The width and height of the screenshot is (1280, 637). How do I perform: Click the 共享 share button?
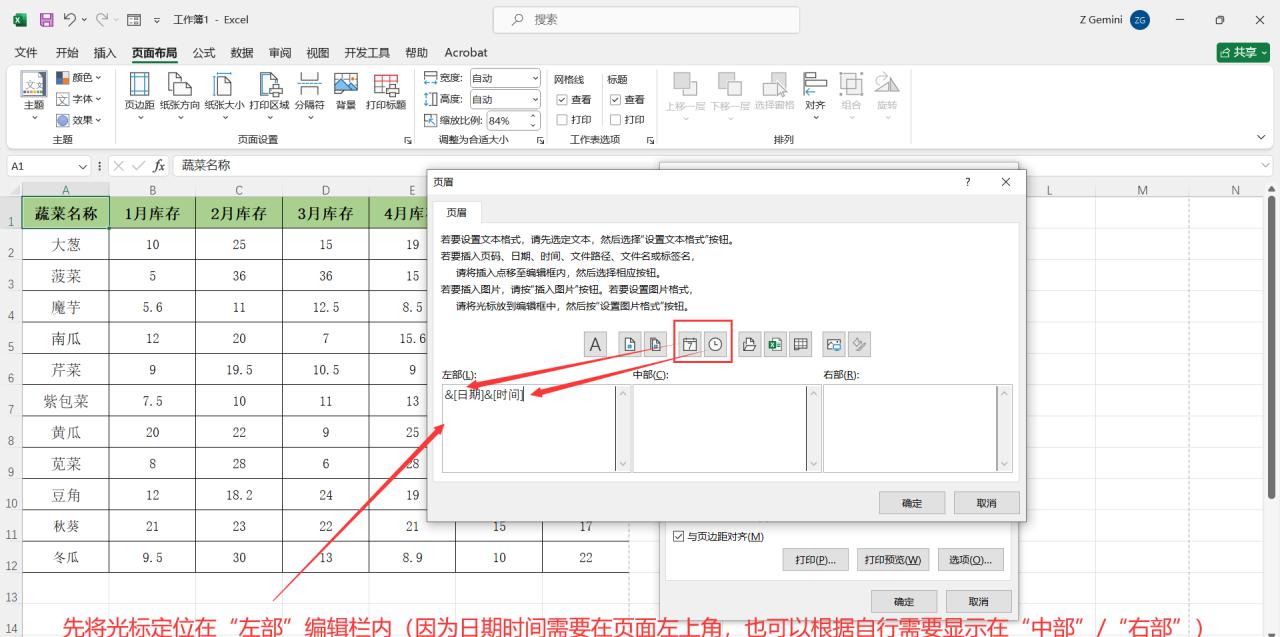[x=1243, y=52]
